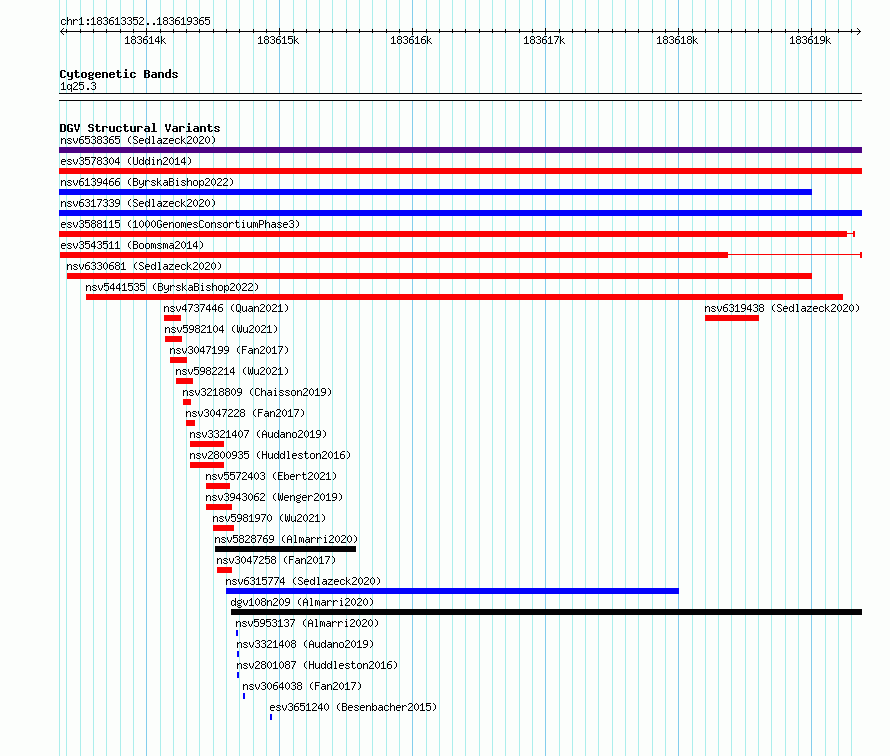Open nsv6315774 (Sedlazeck2020) label

click(x=303, y=581)
